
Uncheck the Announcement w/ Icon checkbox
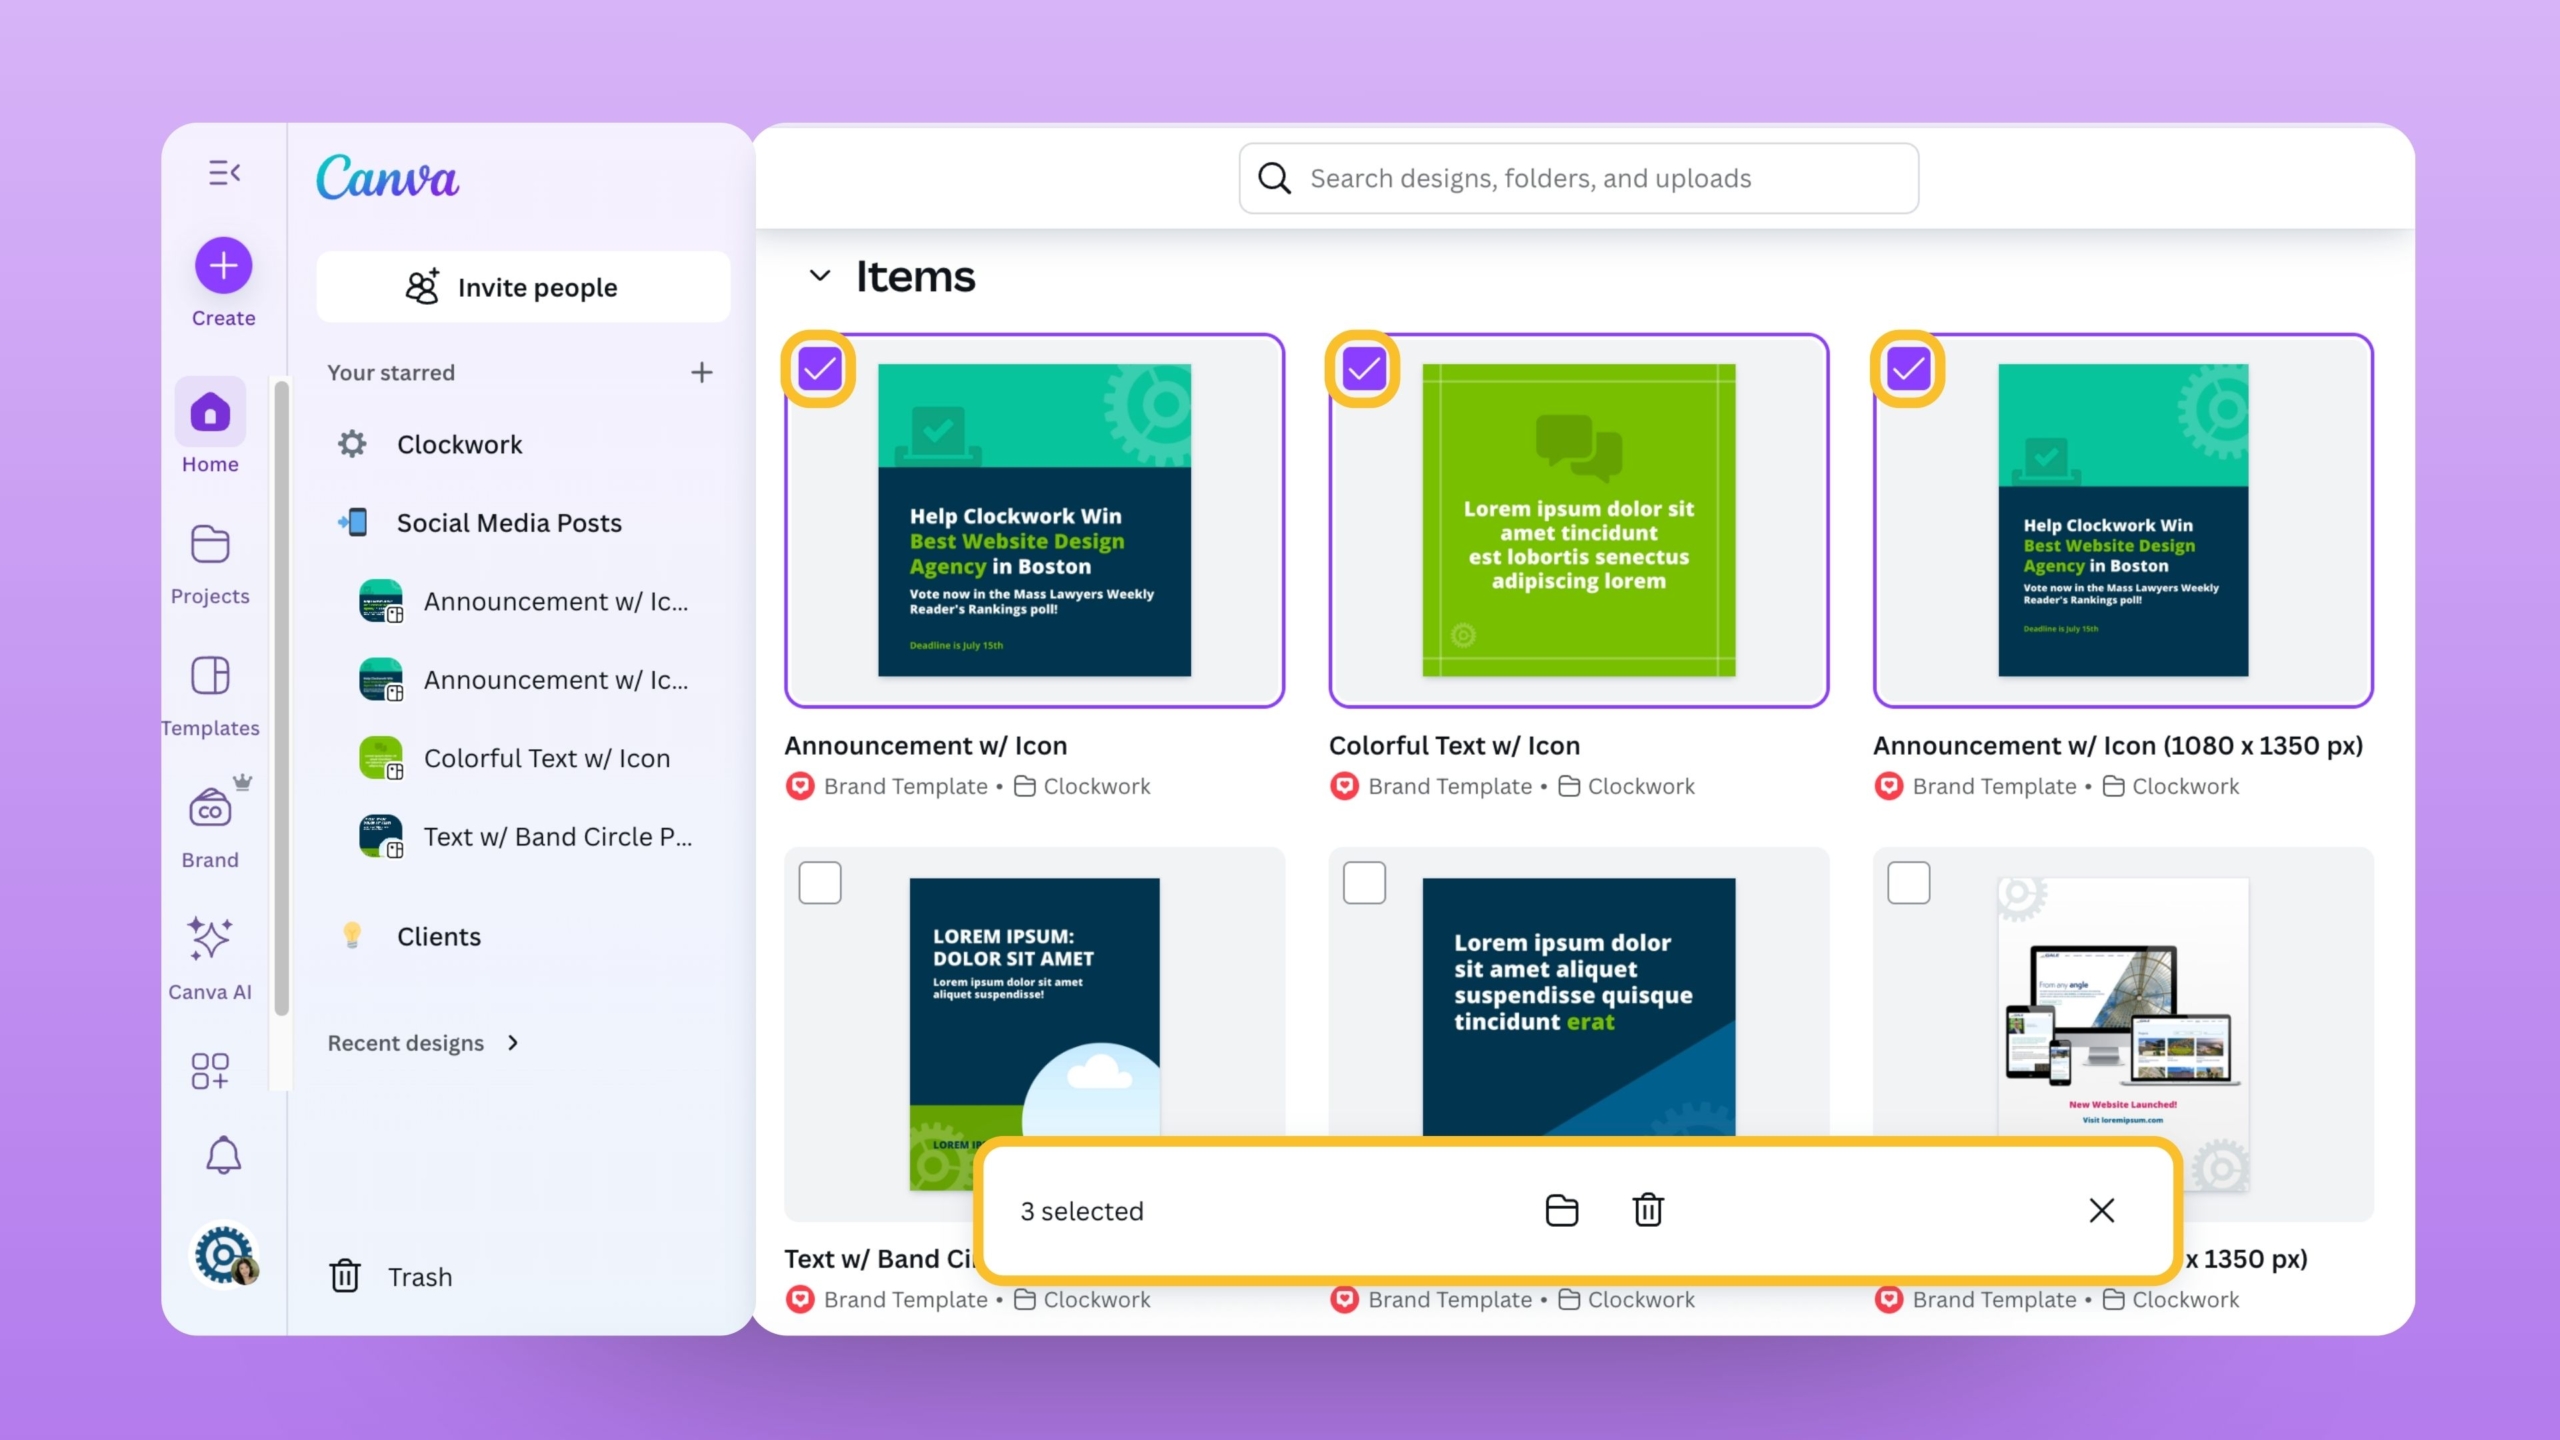point(819,369)
